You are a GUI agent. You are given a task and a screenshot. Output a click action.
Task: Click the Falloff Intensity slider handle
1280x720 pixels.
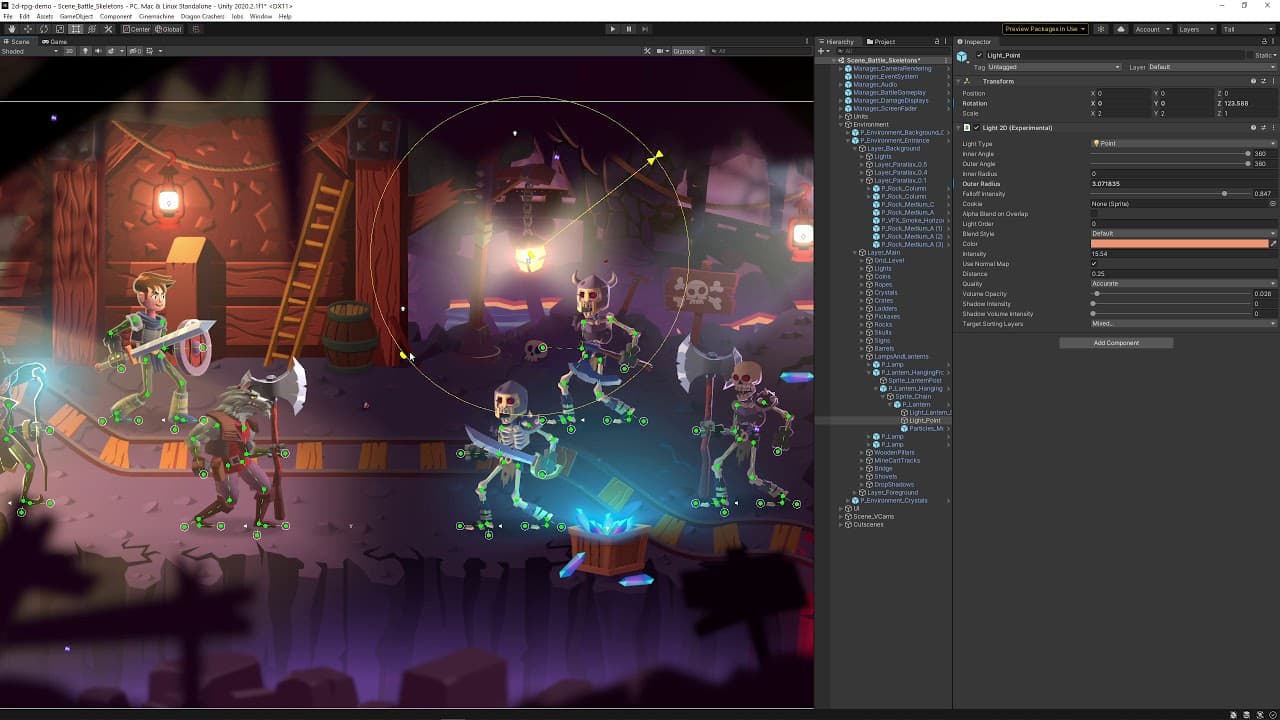(x=1224, y=194)
